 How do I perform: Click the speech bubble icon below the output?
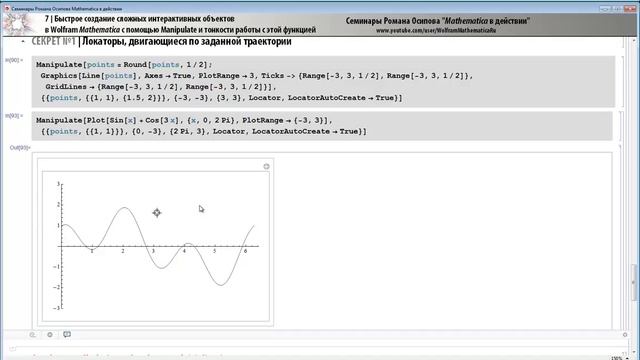67,334
